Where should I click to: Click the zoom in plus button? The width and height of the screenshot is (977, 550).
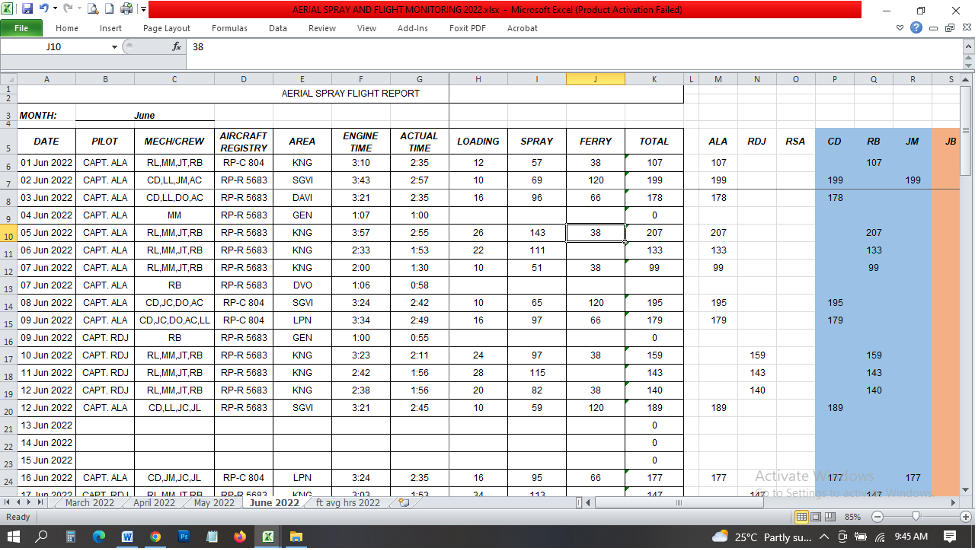point(966,517)
